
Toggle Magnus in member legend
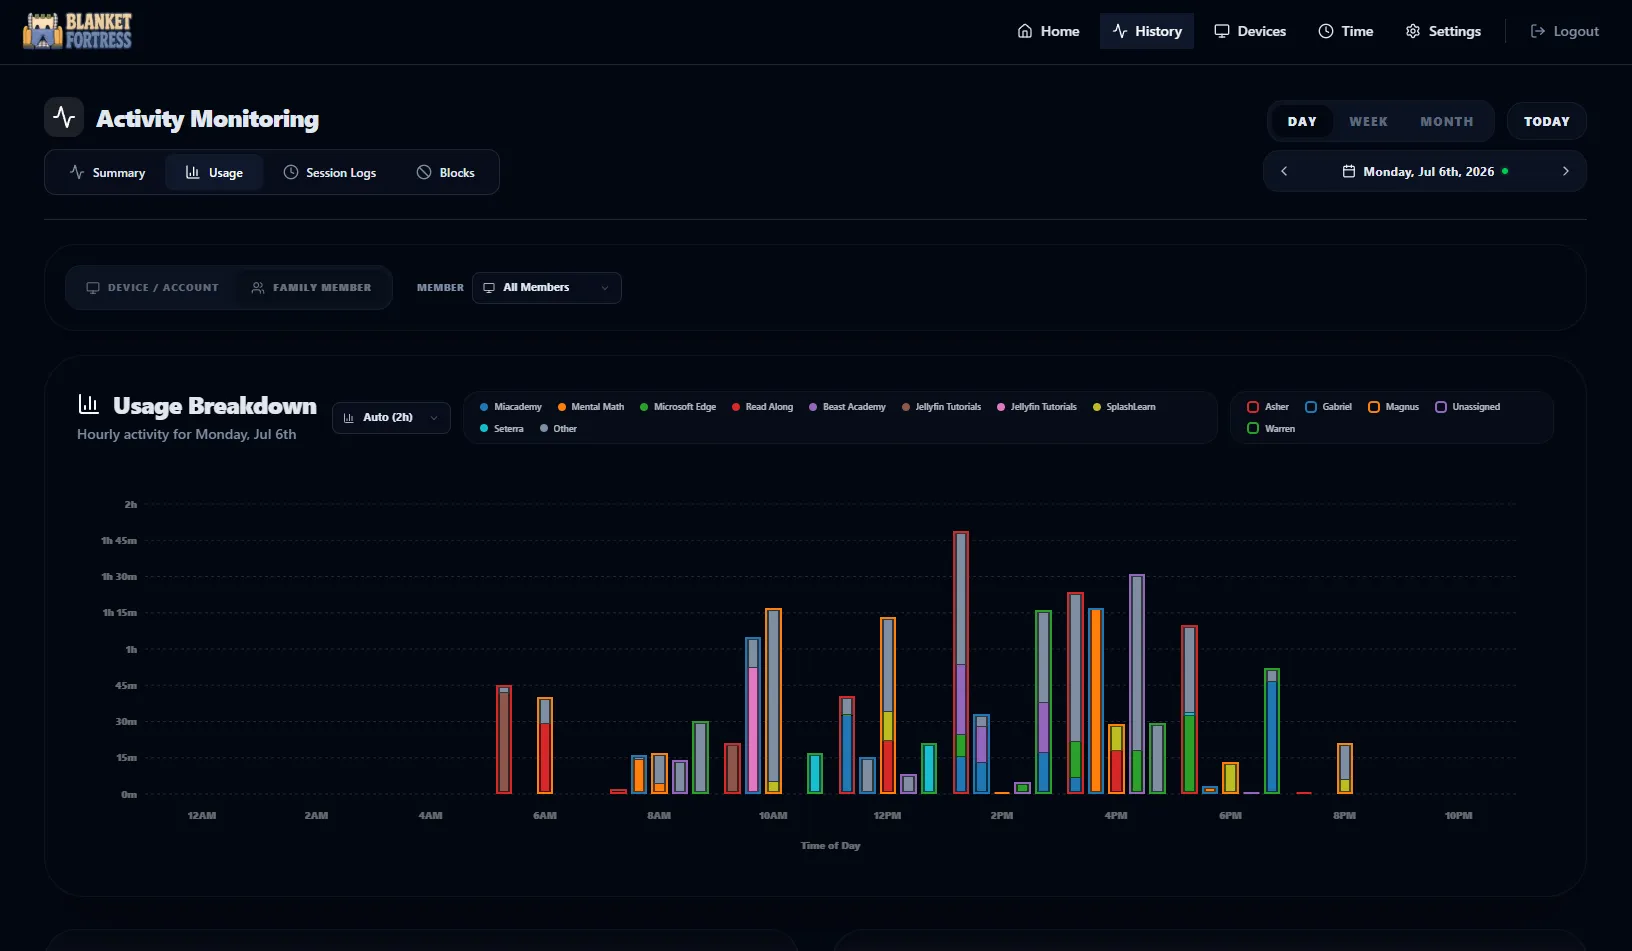click(1393, 407)
